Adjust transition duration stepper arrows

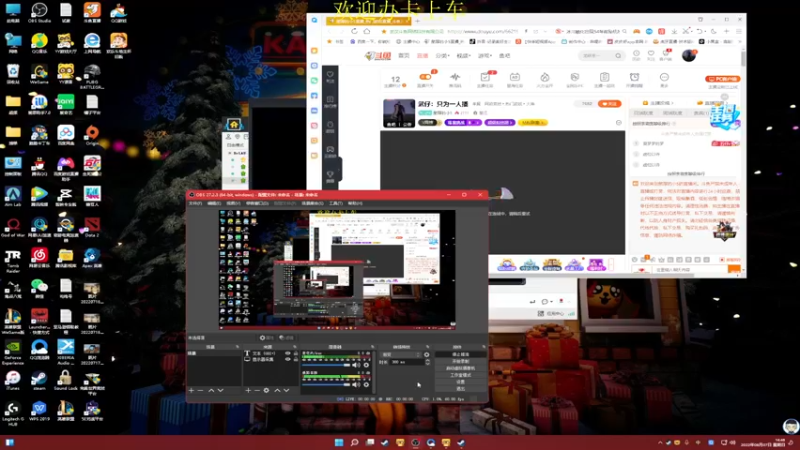click(428, 362)
